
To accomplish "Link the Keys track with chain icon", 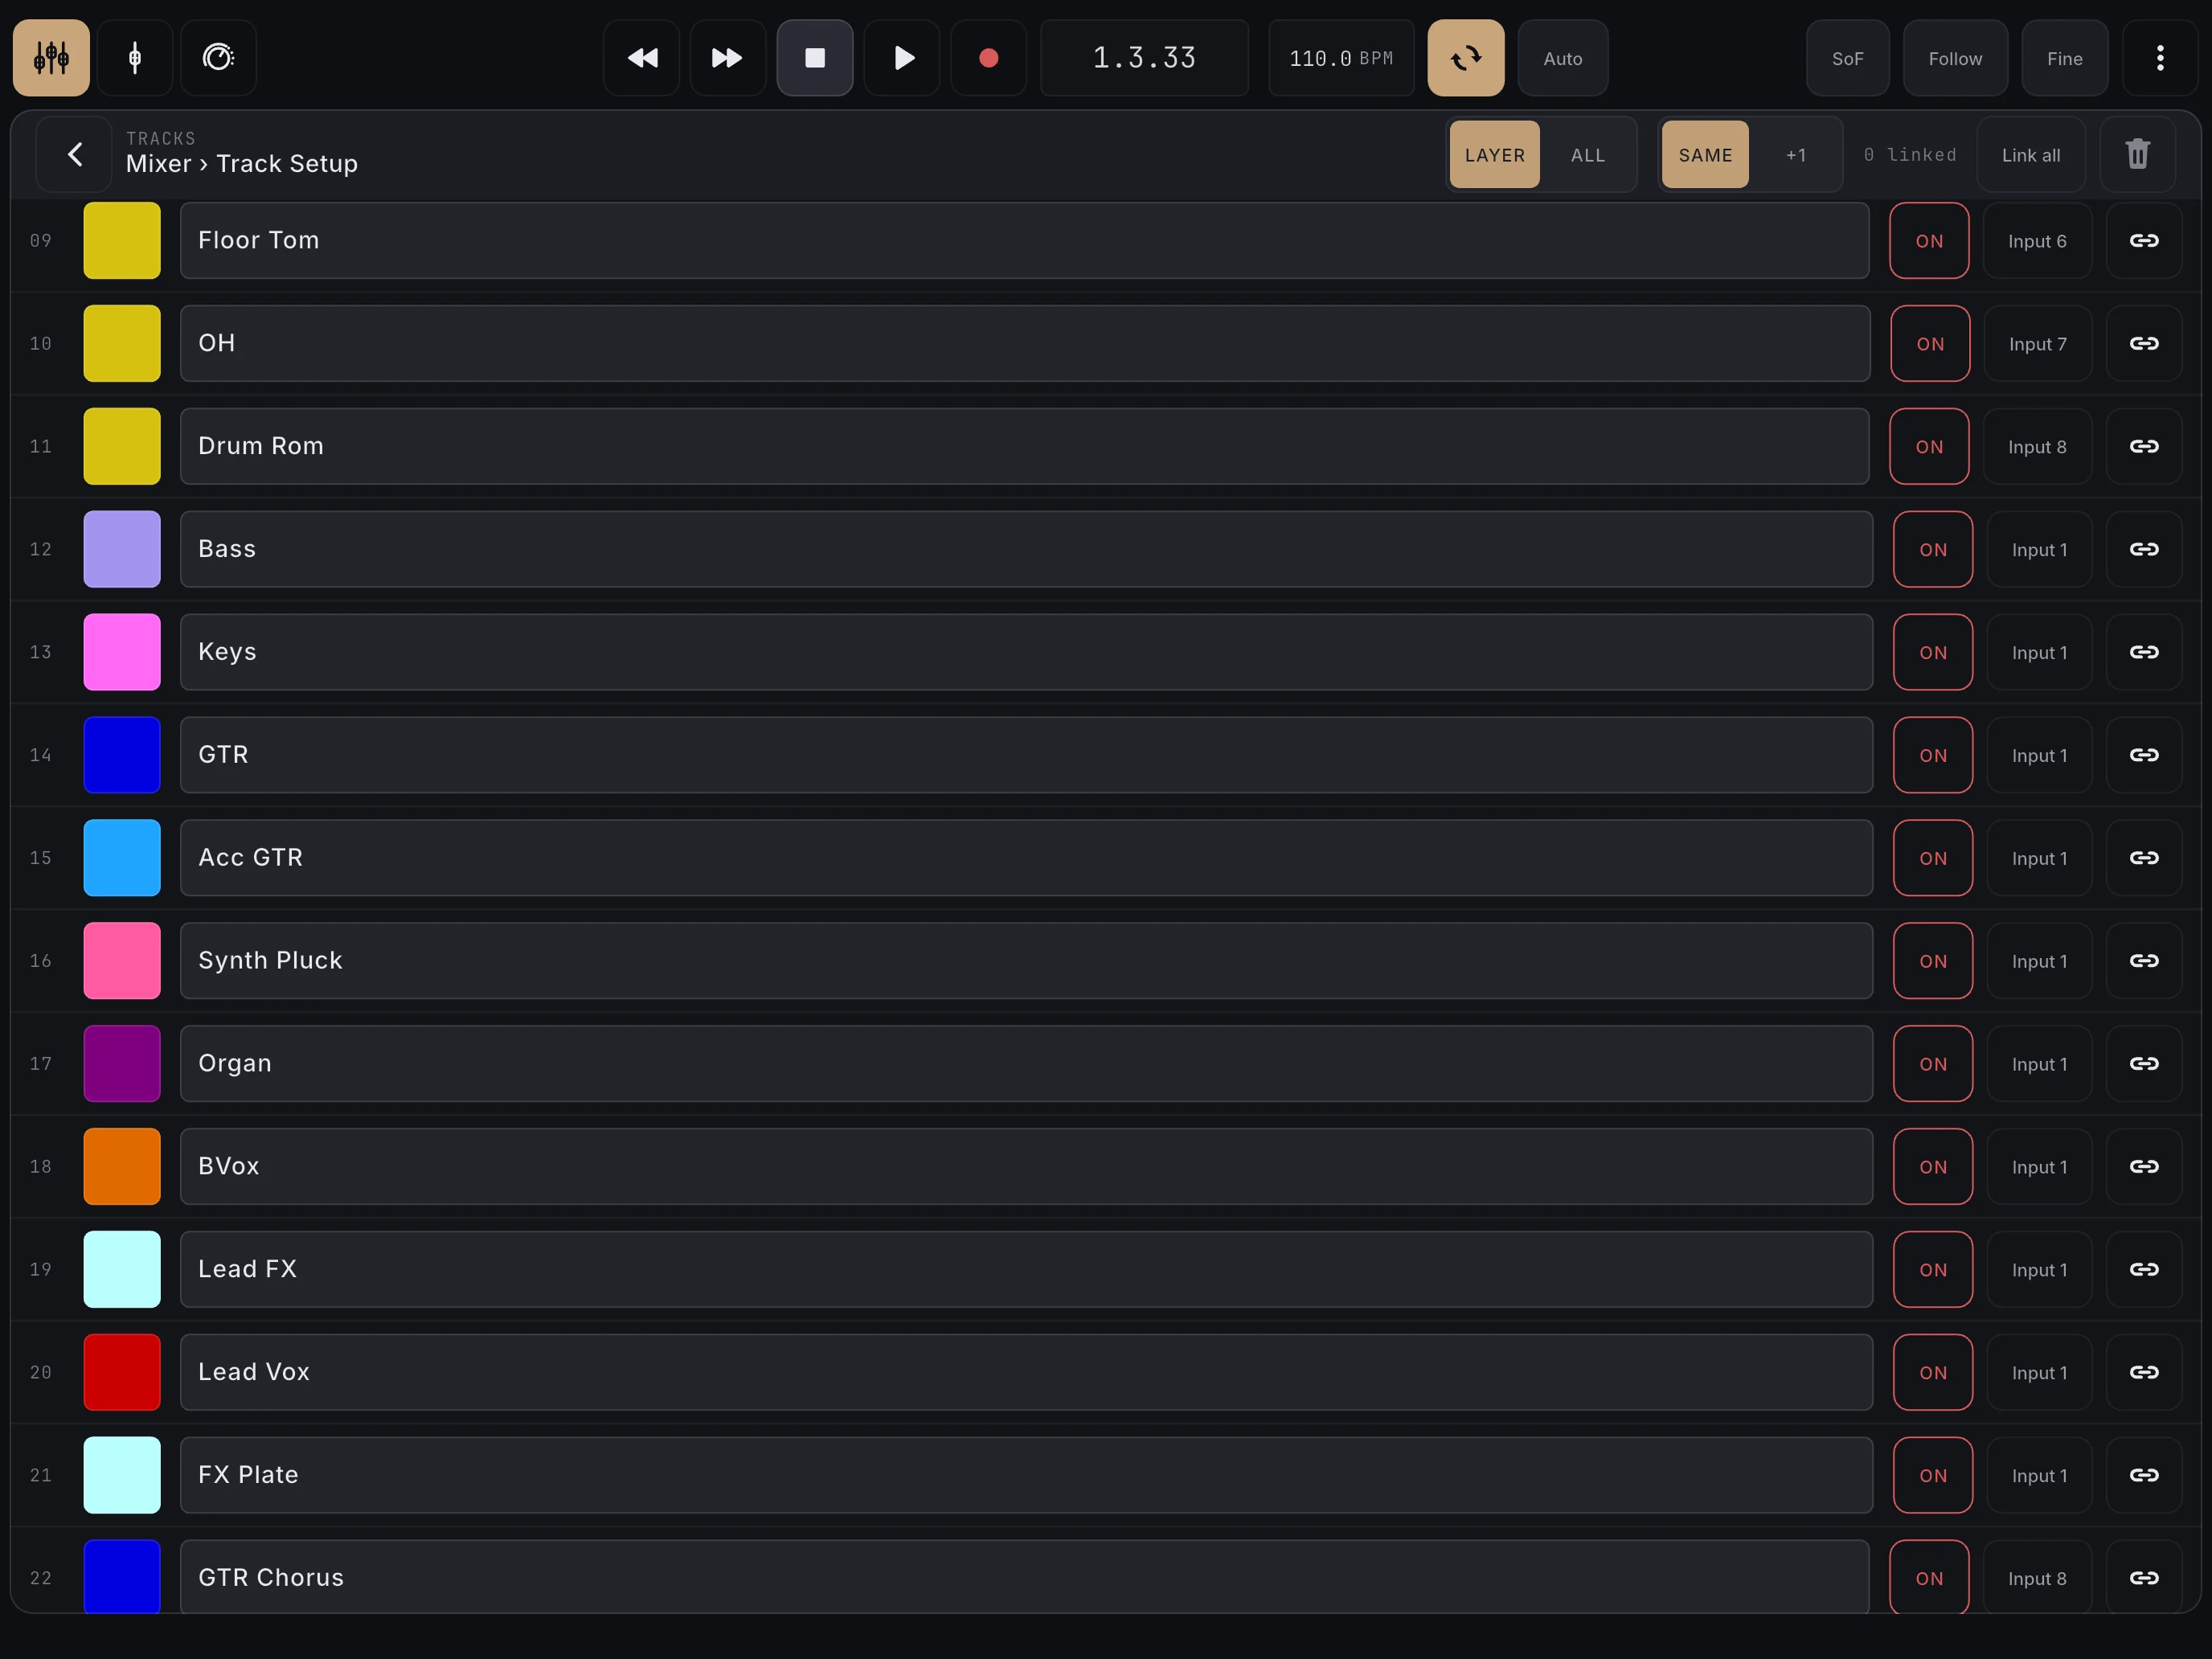I will [2144, 652].
